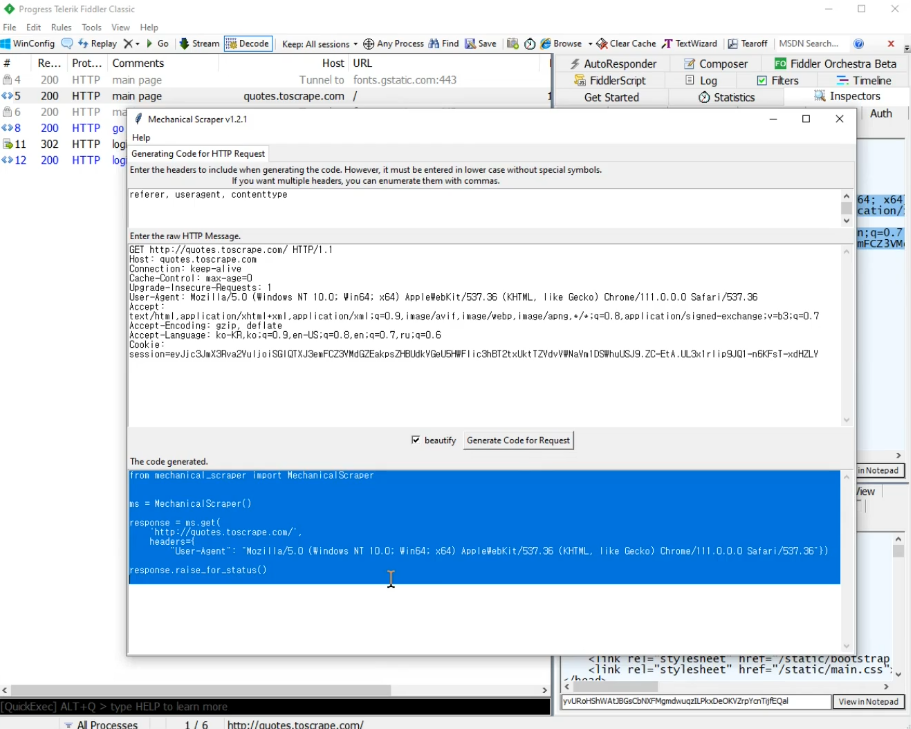Switch to the Composer tab
The image size is (911, 729).
coord(715,64)
